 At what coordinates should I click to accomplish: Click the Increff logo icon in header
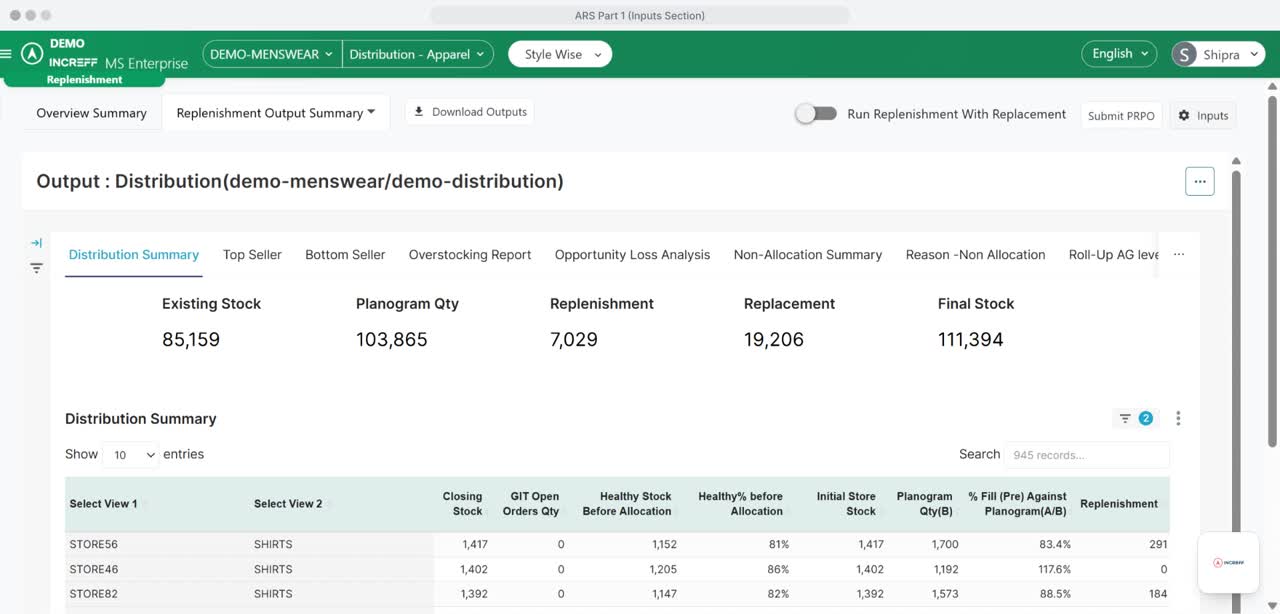click(x=32, y=53)
